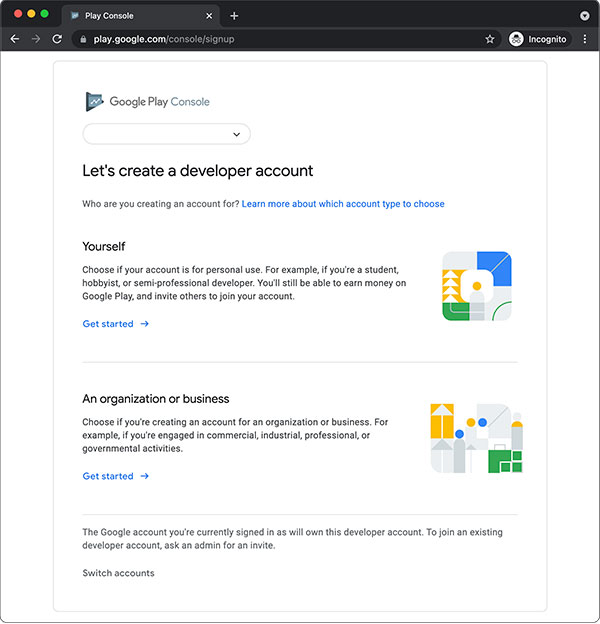
Task: Open Learn more about account type link
Action: tap(343, 204)
